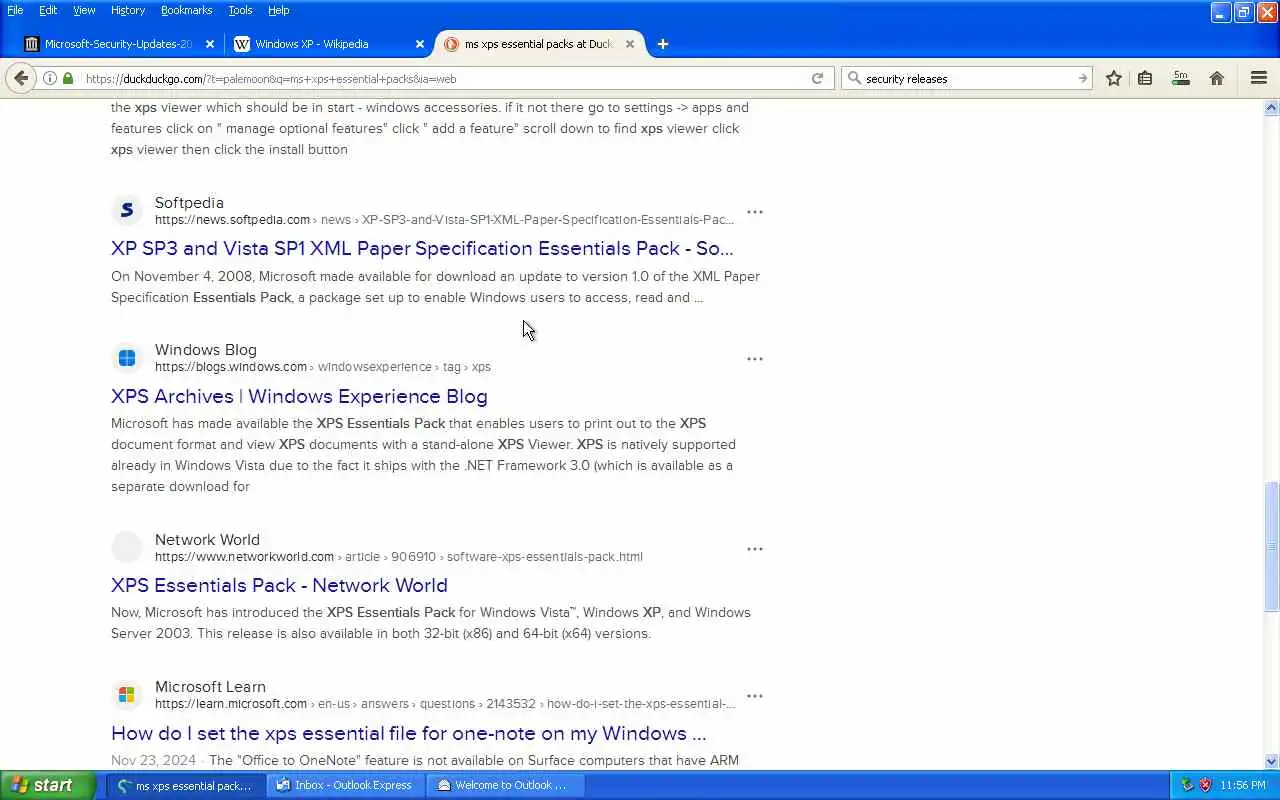
Task: Open more options for Network World result
Action: pyautogui.click(x=755, y=549)
